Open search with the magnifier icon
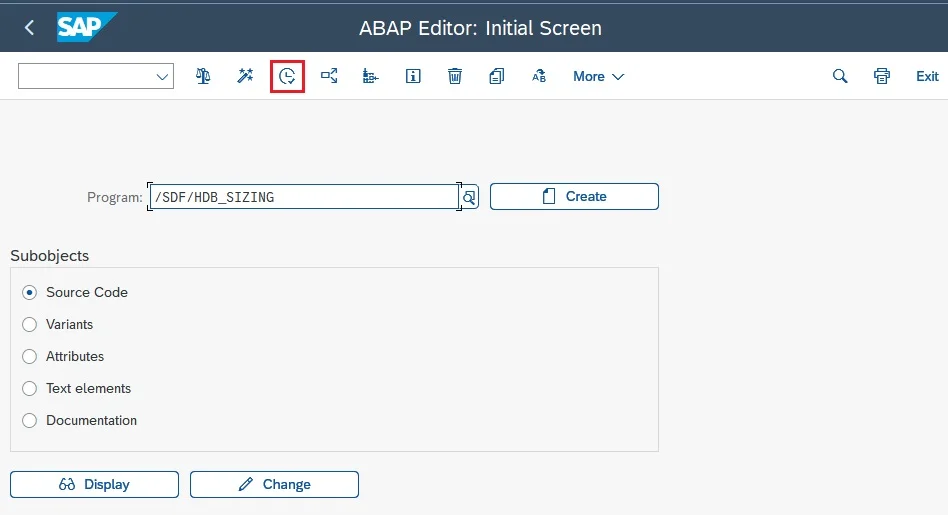Viewport: 948px width, 515px height. (840, 76)
